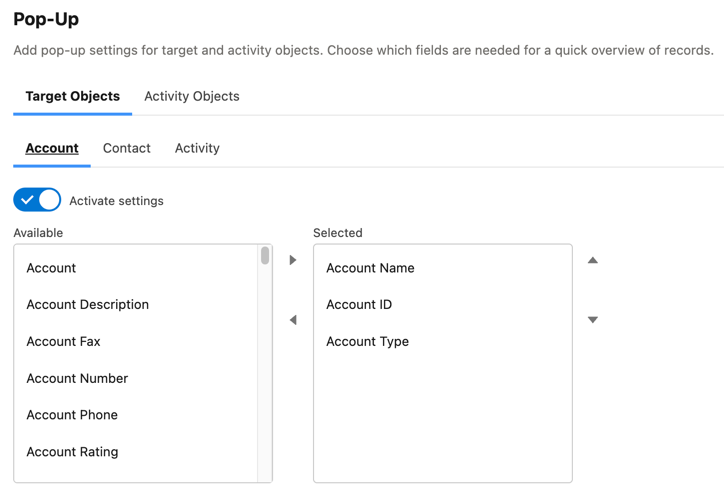Select Account in the Available list

coord(51,268)
